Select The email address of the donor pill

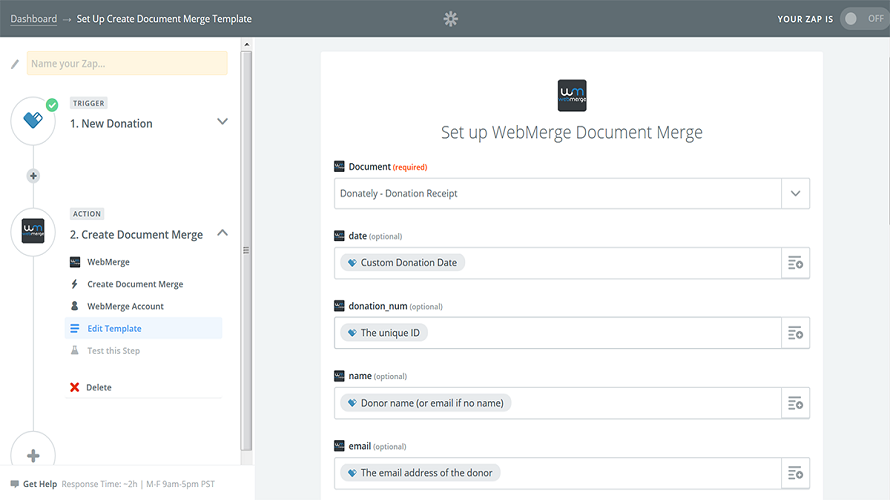click(x=420, y=473)
